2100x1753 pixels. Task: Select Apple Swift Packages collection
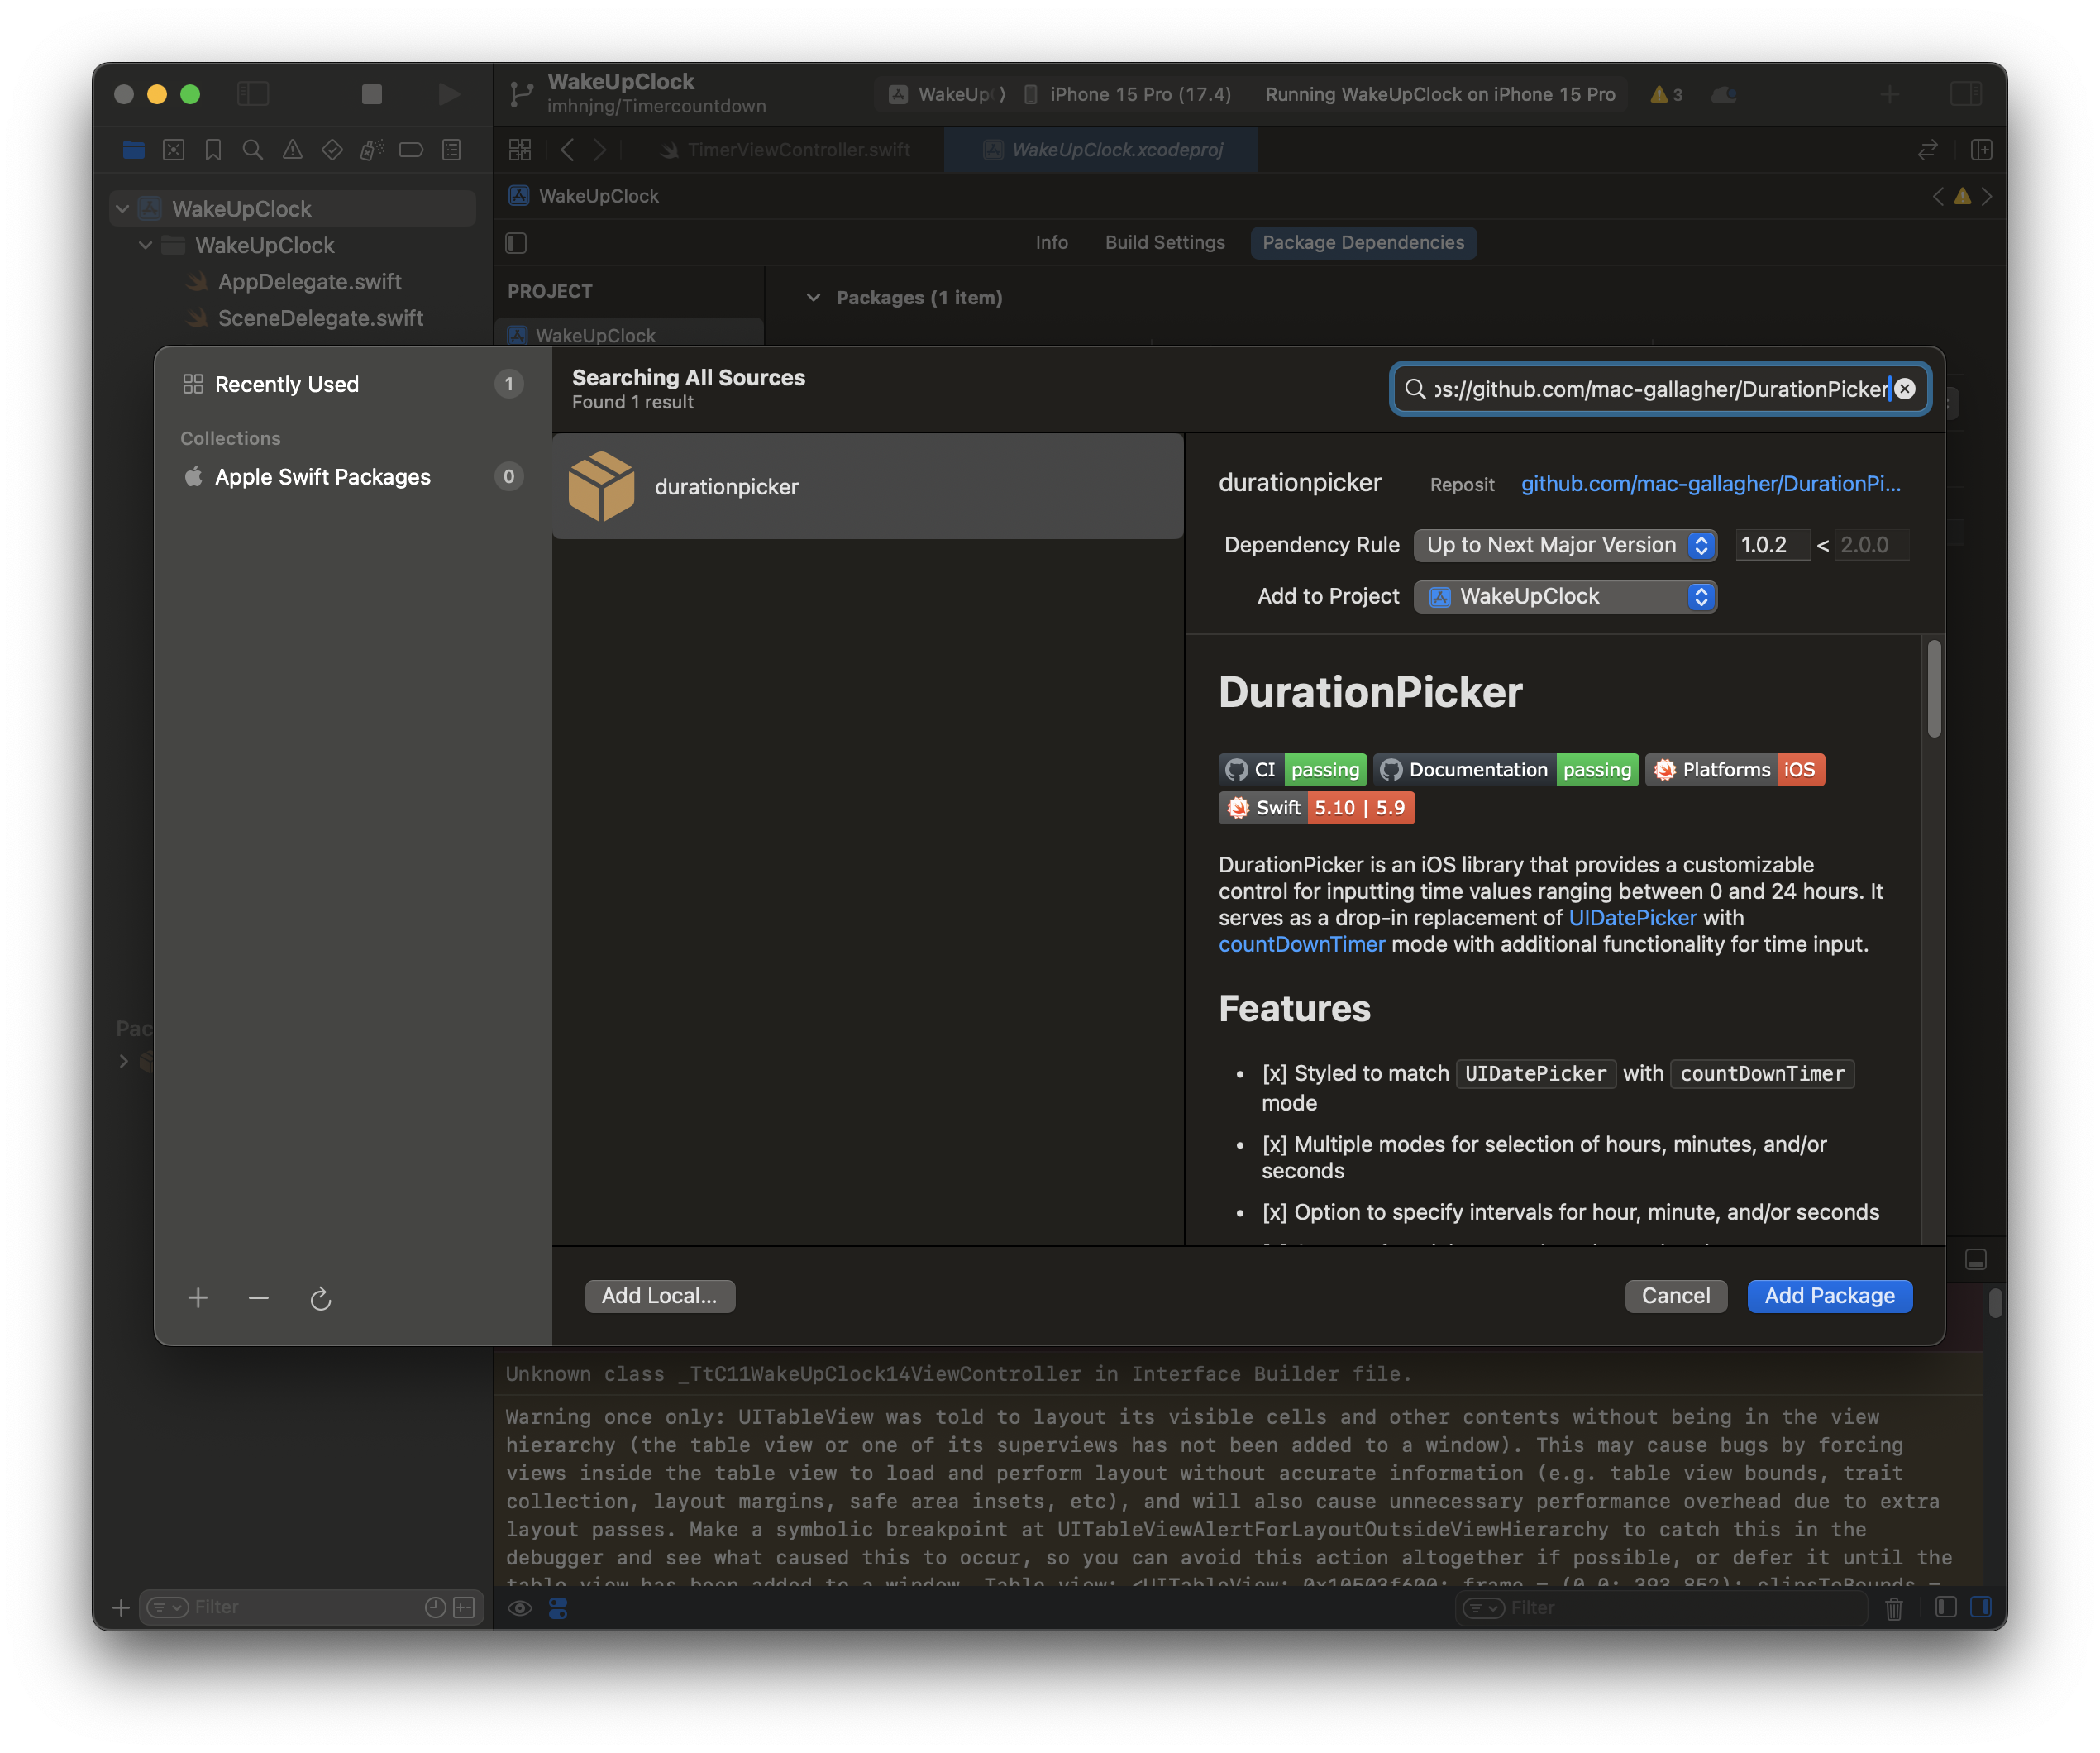(352, 477)
